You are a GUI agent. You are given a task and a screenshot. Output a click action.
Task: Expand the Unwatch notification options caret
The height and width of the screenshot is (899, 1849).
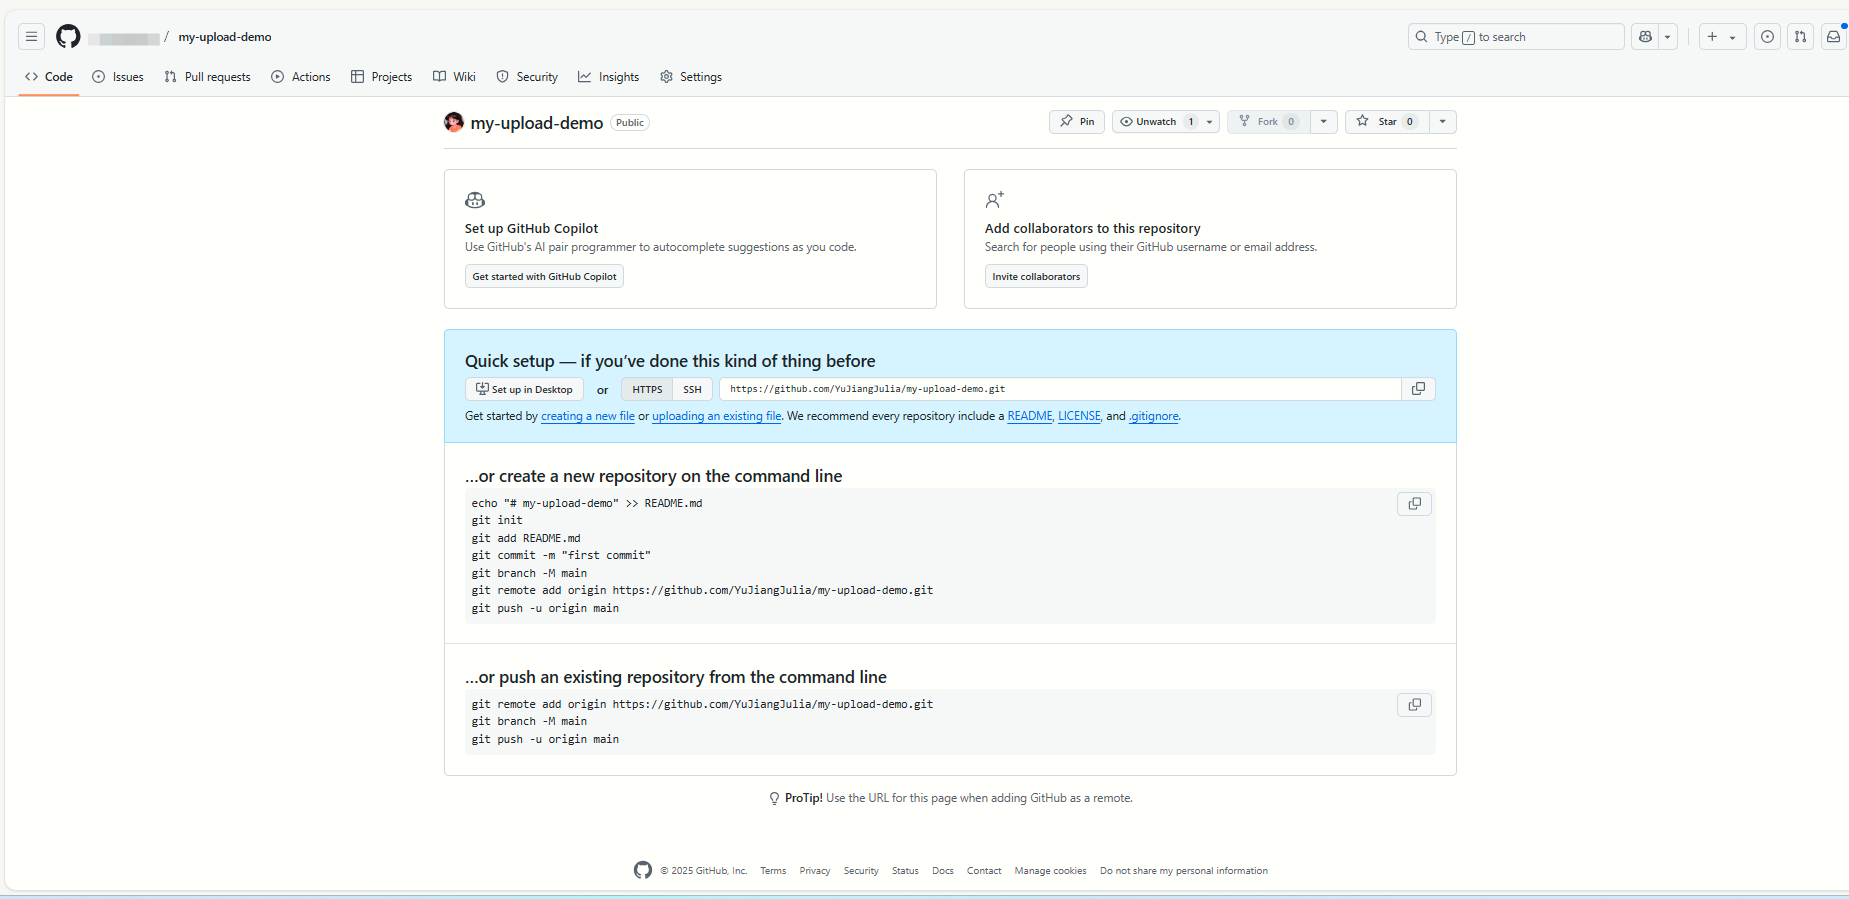[x=1210, y=122]
